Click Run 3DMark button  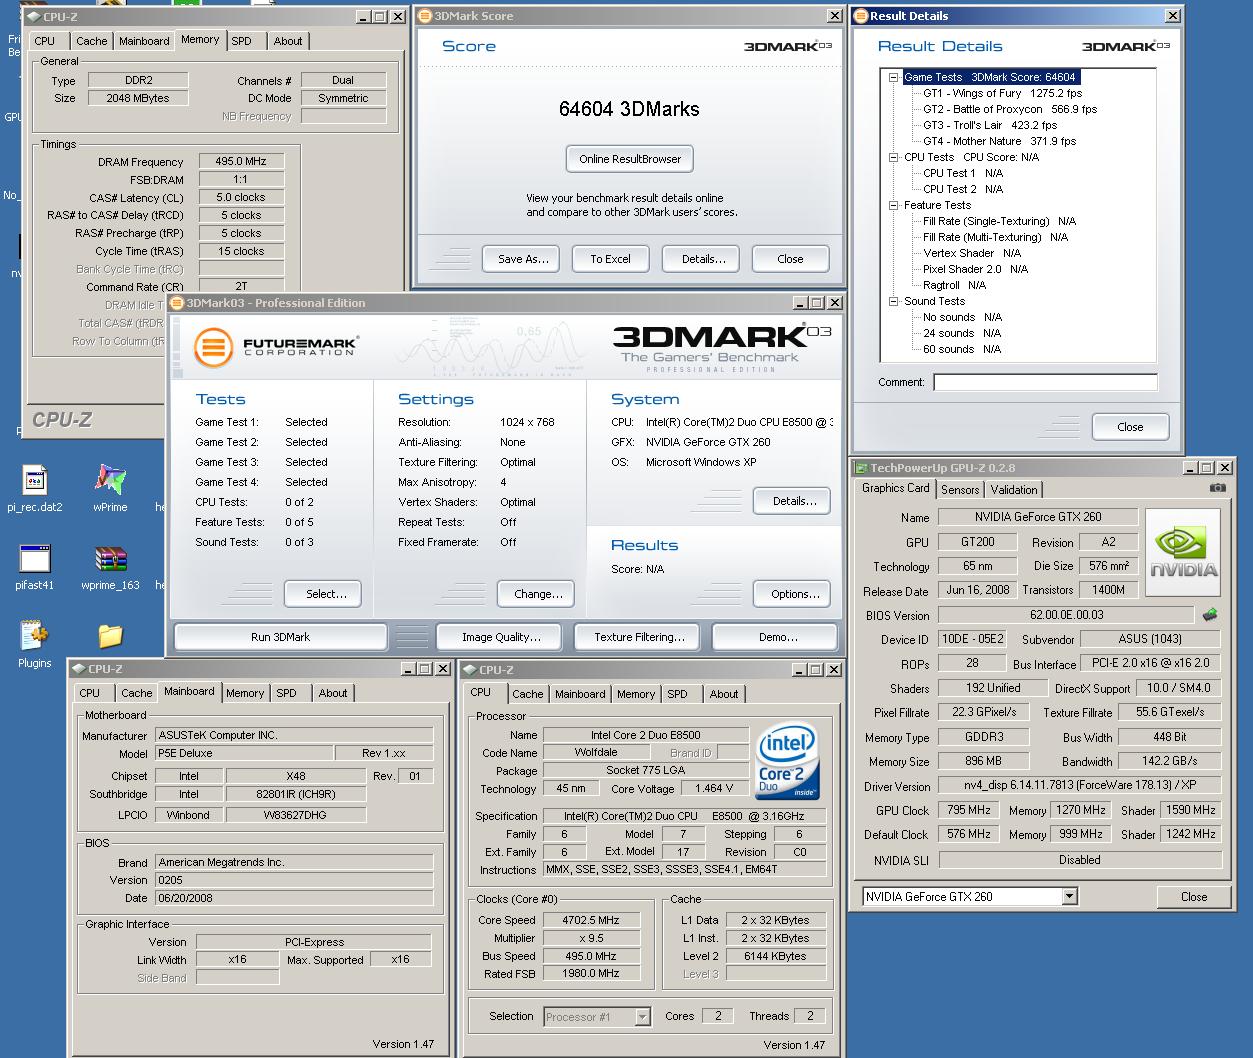coord(281,637)
